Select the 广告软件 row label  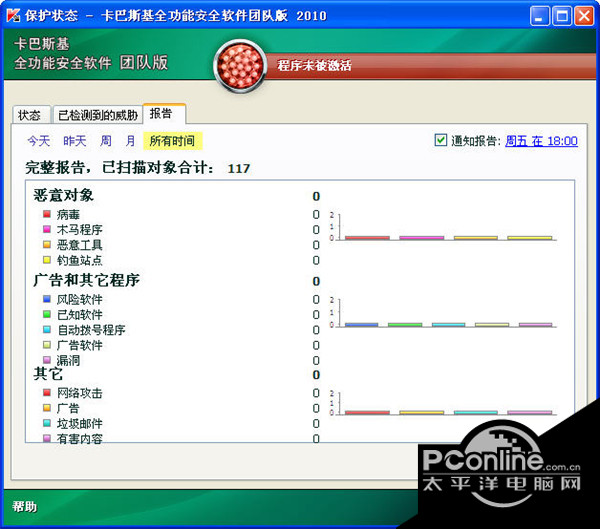coord(80,345)
